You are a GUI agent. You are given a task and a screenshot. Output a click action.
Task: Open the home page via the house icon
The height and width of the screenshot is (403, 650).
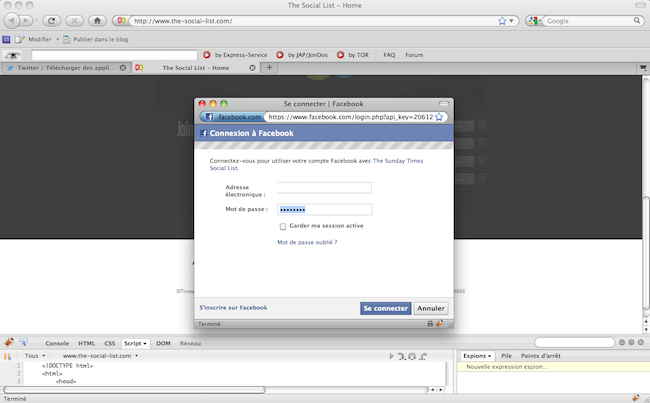(97, 20)
